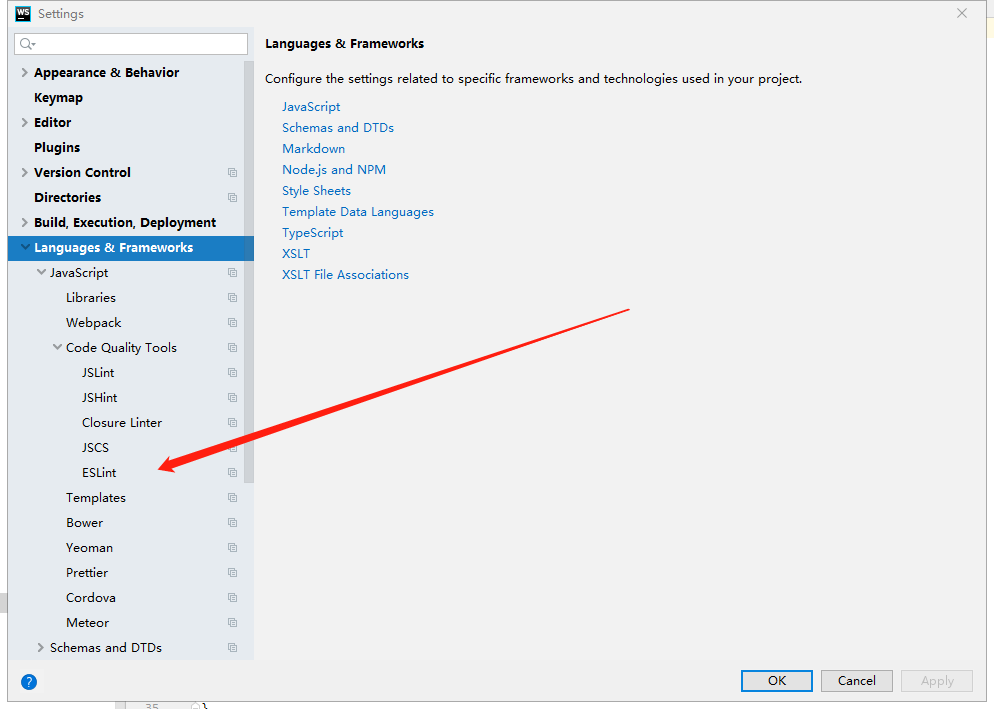Click the magnifier icon in search box
The height and width of the screenshot is (709, 994).
25,43
